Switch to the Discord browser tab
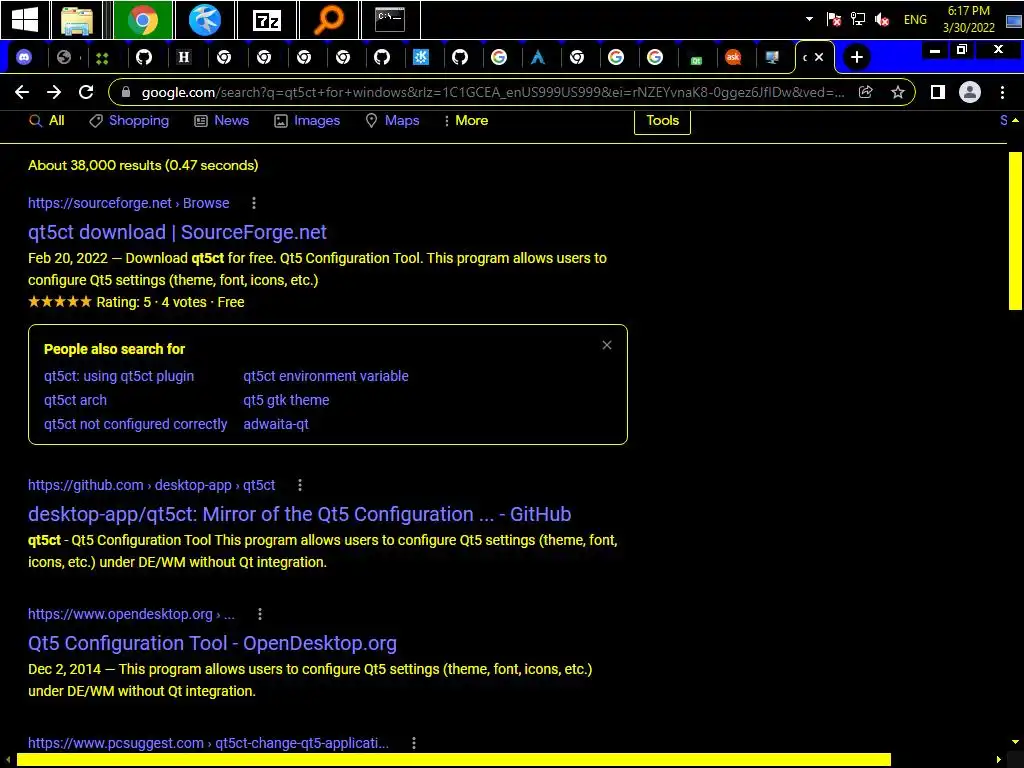Screen dimensions: 1024x768 coord(24,57)
